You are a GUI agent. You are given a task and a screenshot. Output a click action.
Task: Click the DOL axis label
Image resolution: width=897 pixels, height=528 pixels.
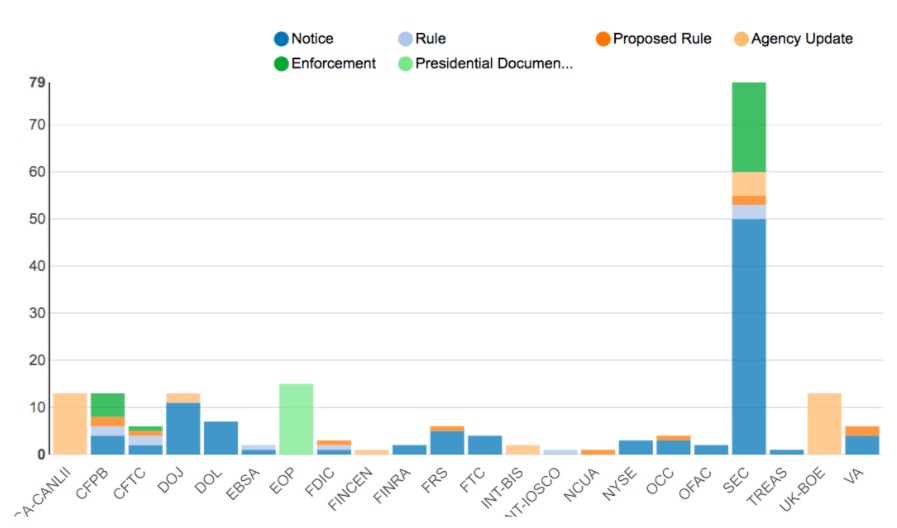pyautogui.click(x=208, y=481)
